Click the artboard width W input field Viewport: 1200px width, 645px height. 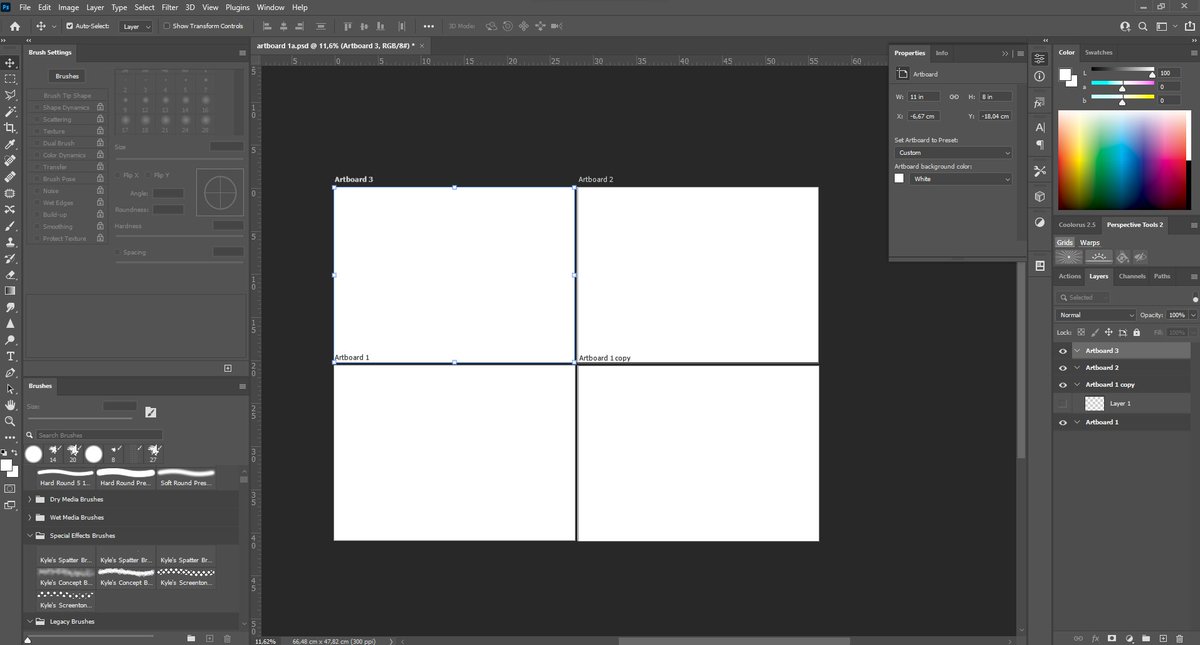[x=923, y=97]
